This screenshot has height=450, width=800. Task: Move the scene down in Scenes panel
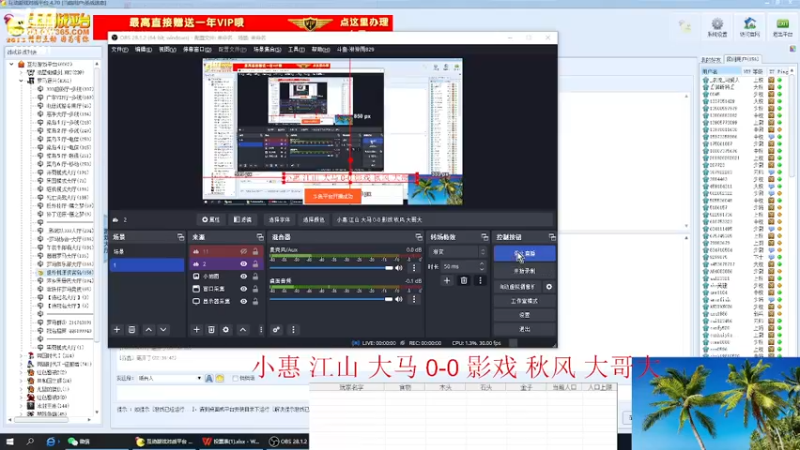tap(163, 330)
